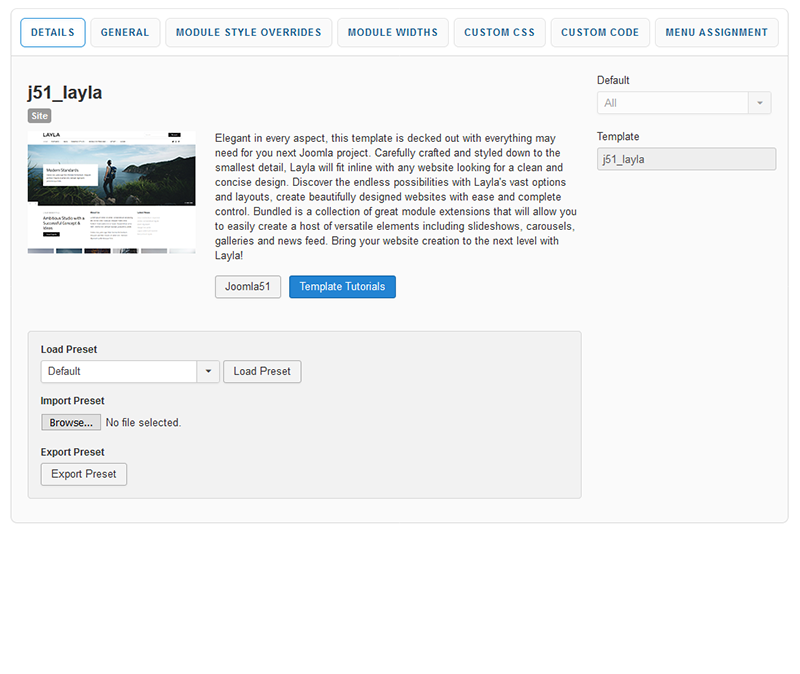Image resolution: width=800 pixels, height=674 pixels.
Task: Click the Template name field j51_layla
Action: click(686, 159)
